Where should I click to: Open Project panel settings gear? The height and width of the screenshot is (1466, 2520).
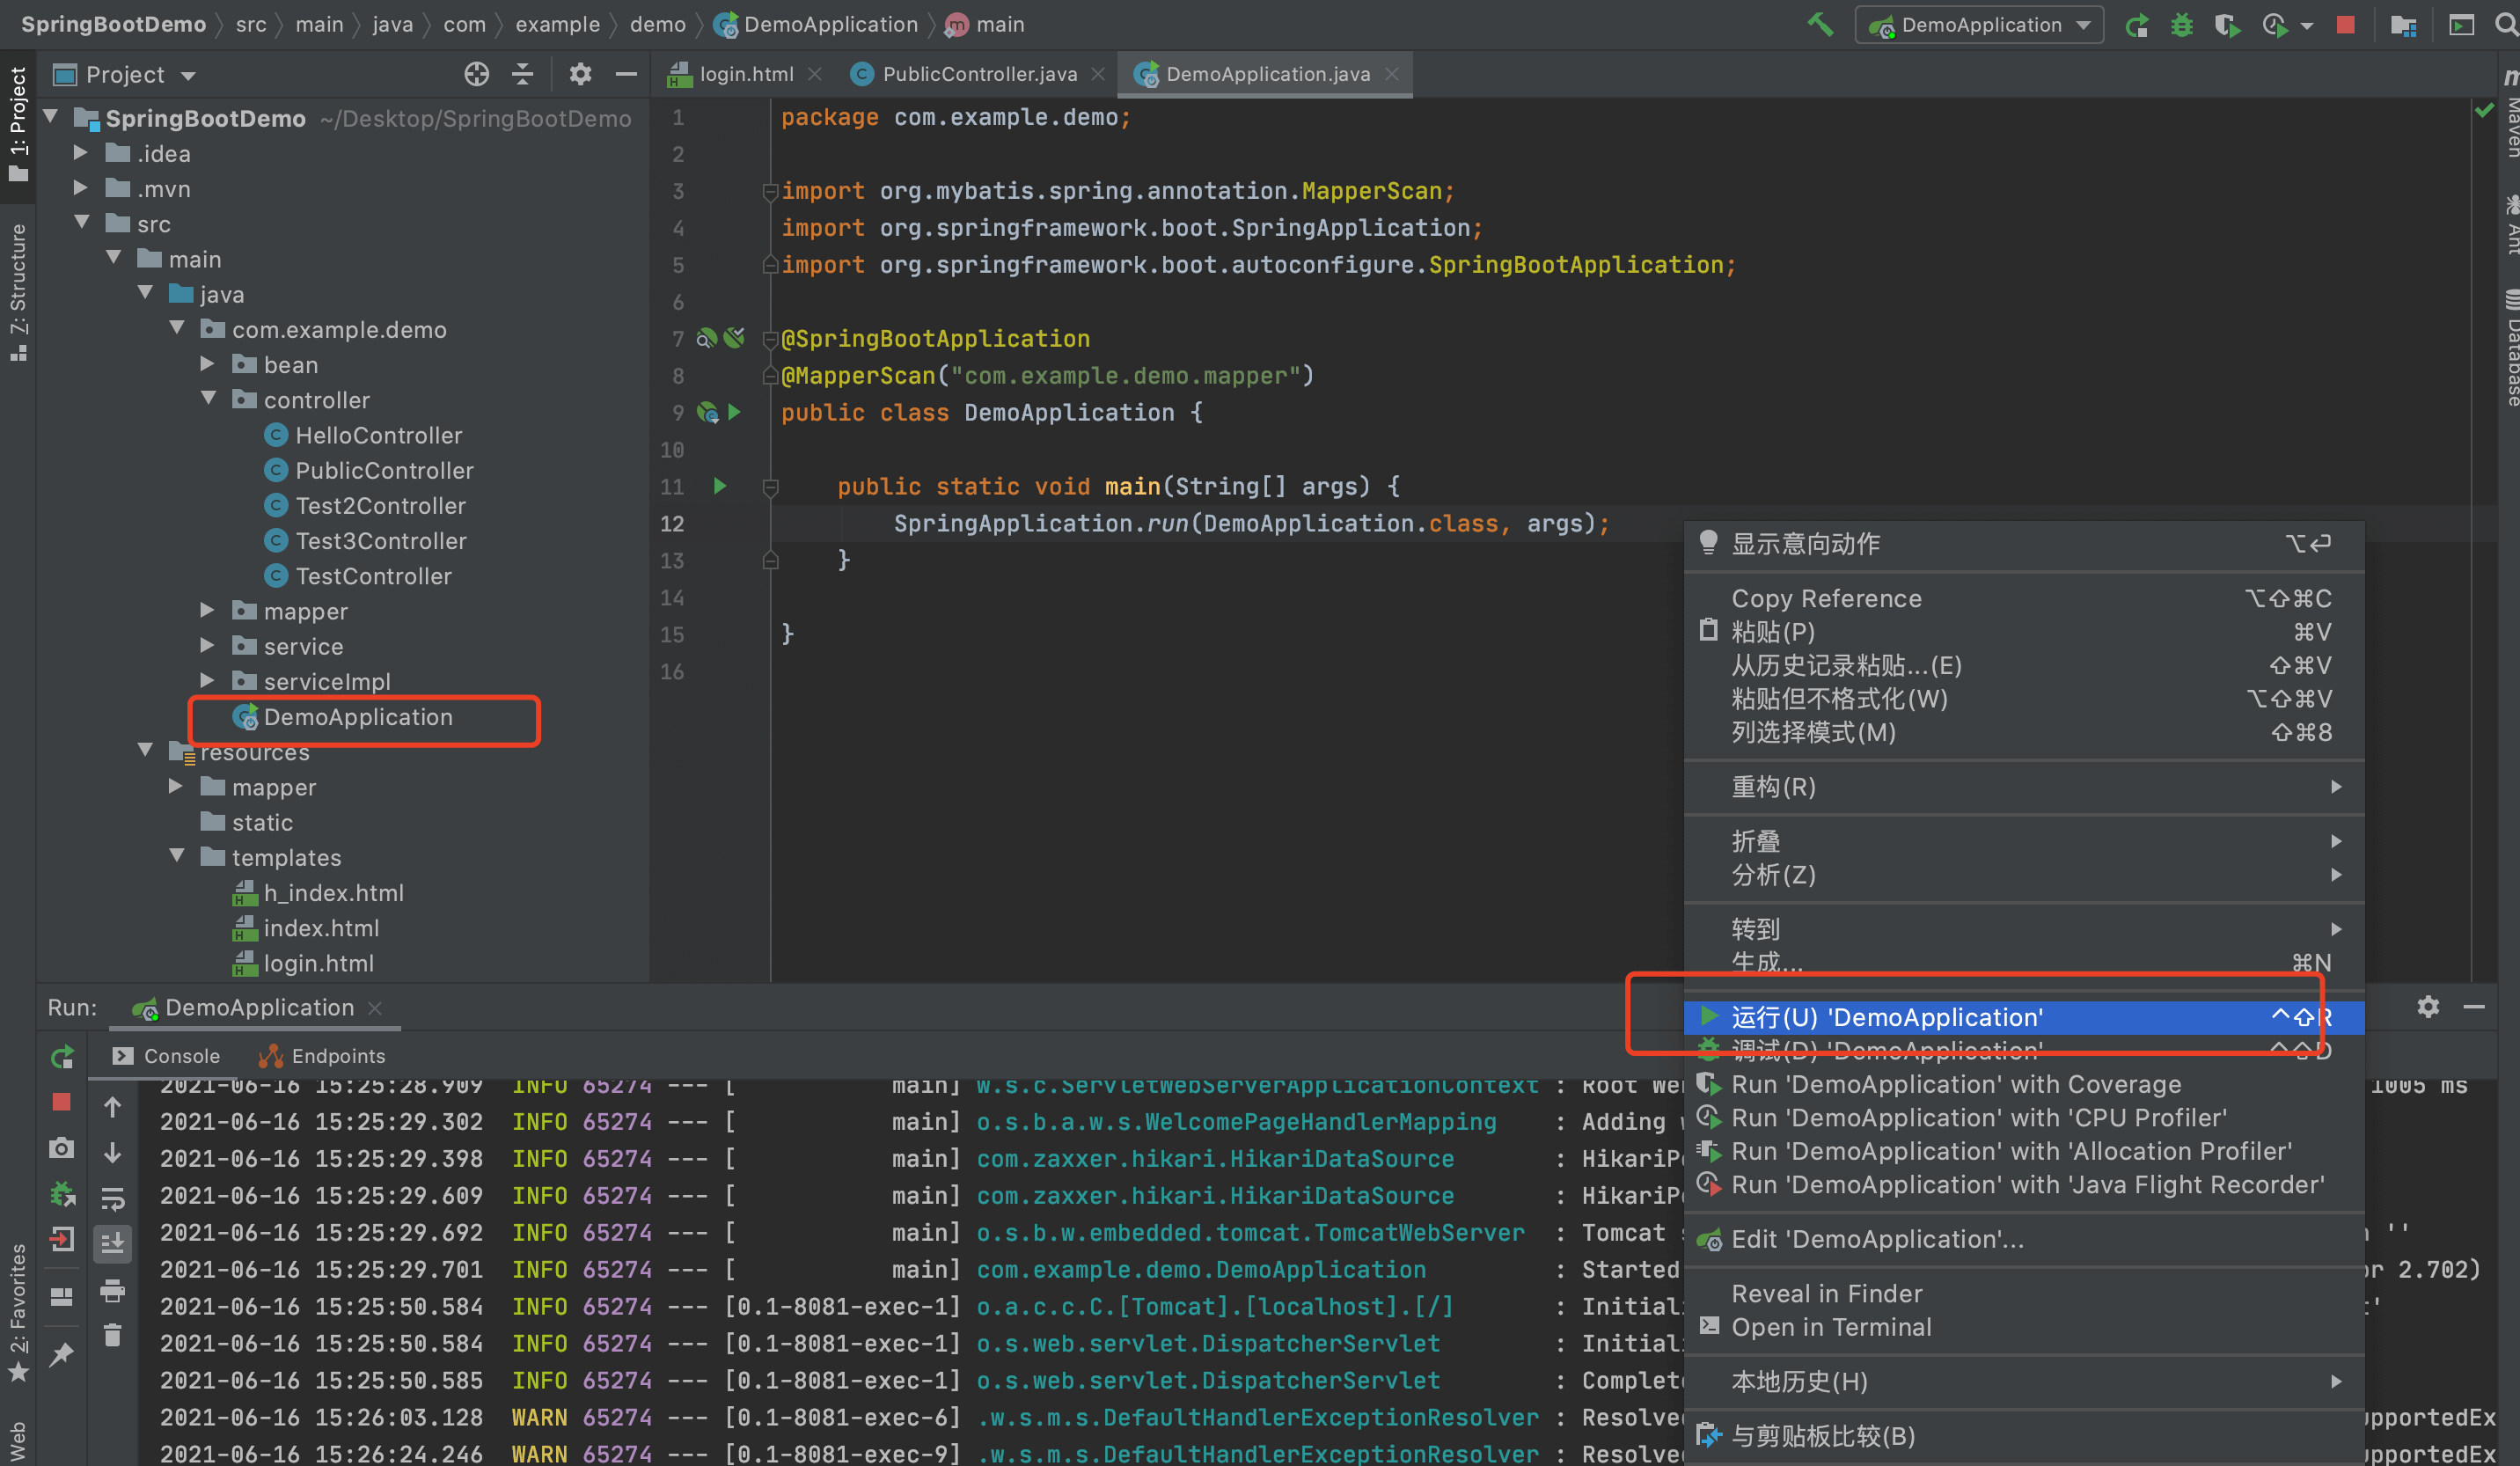580,74
